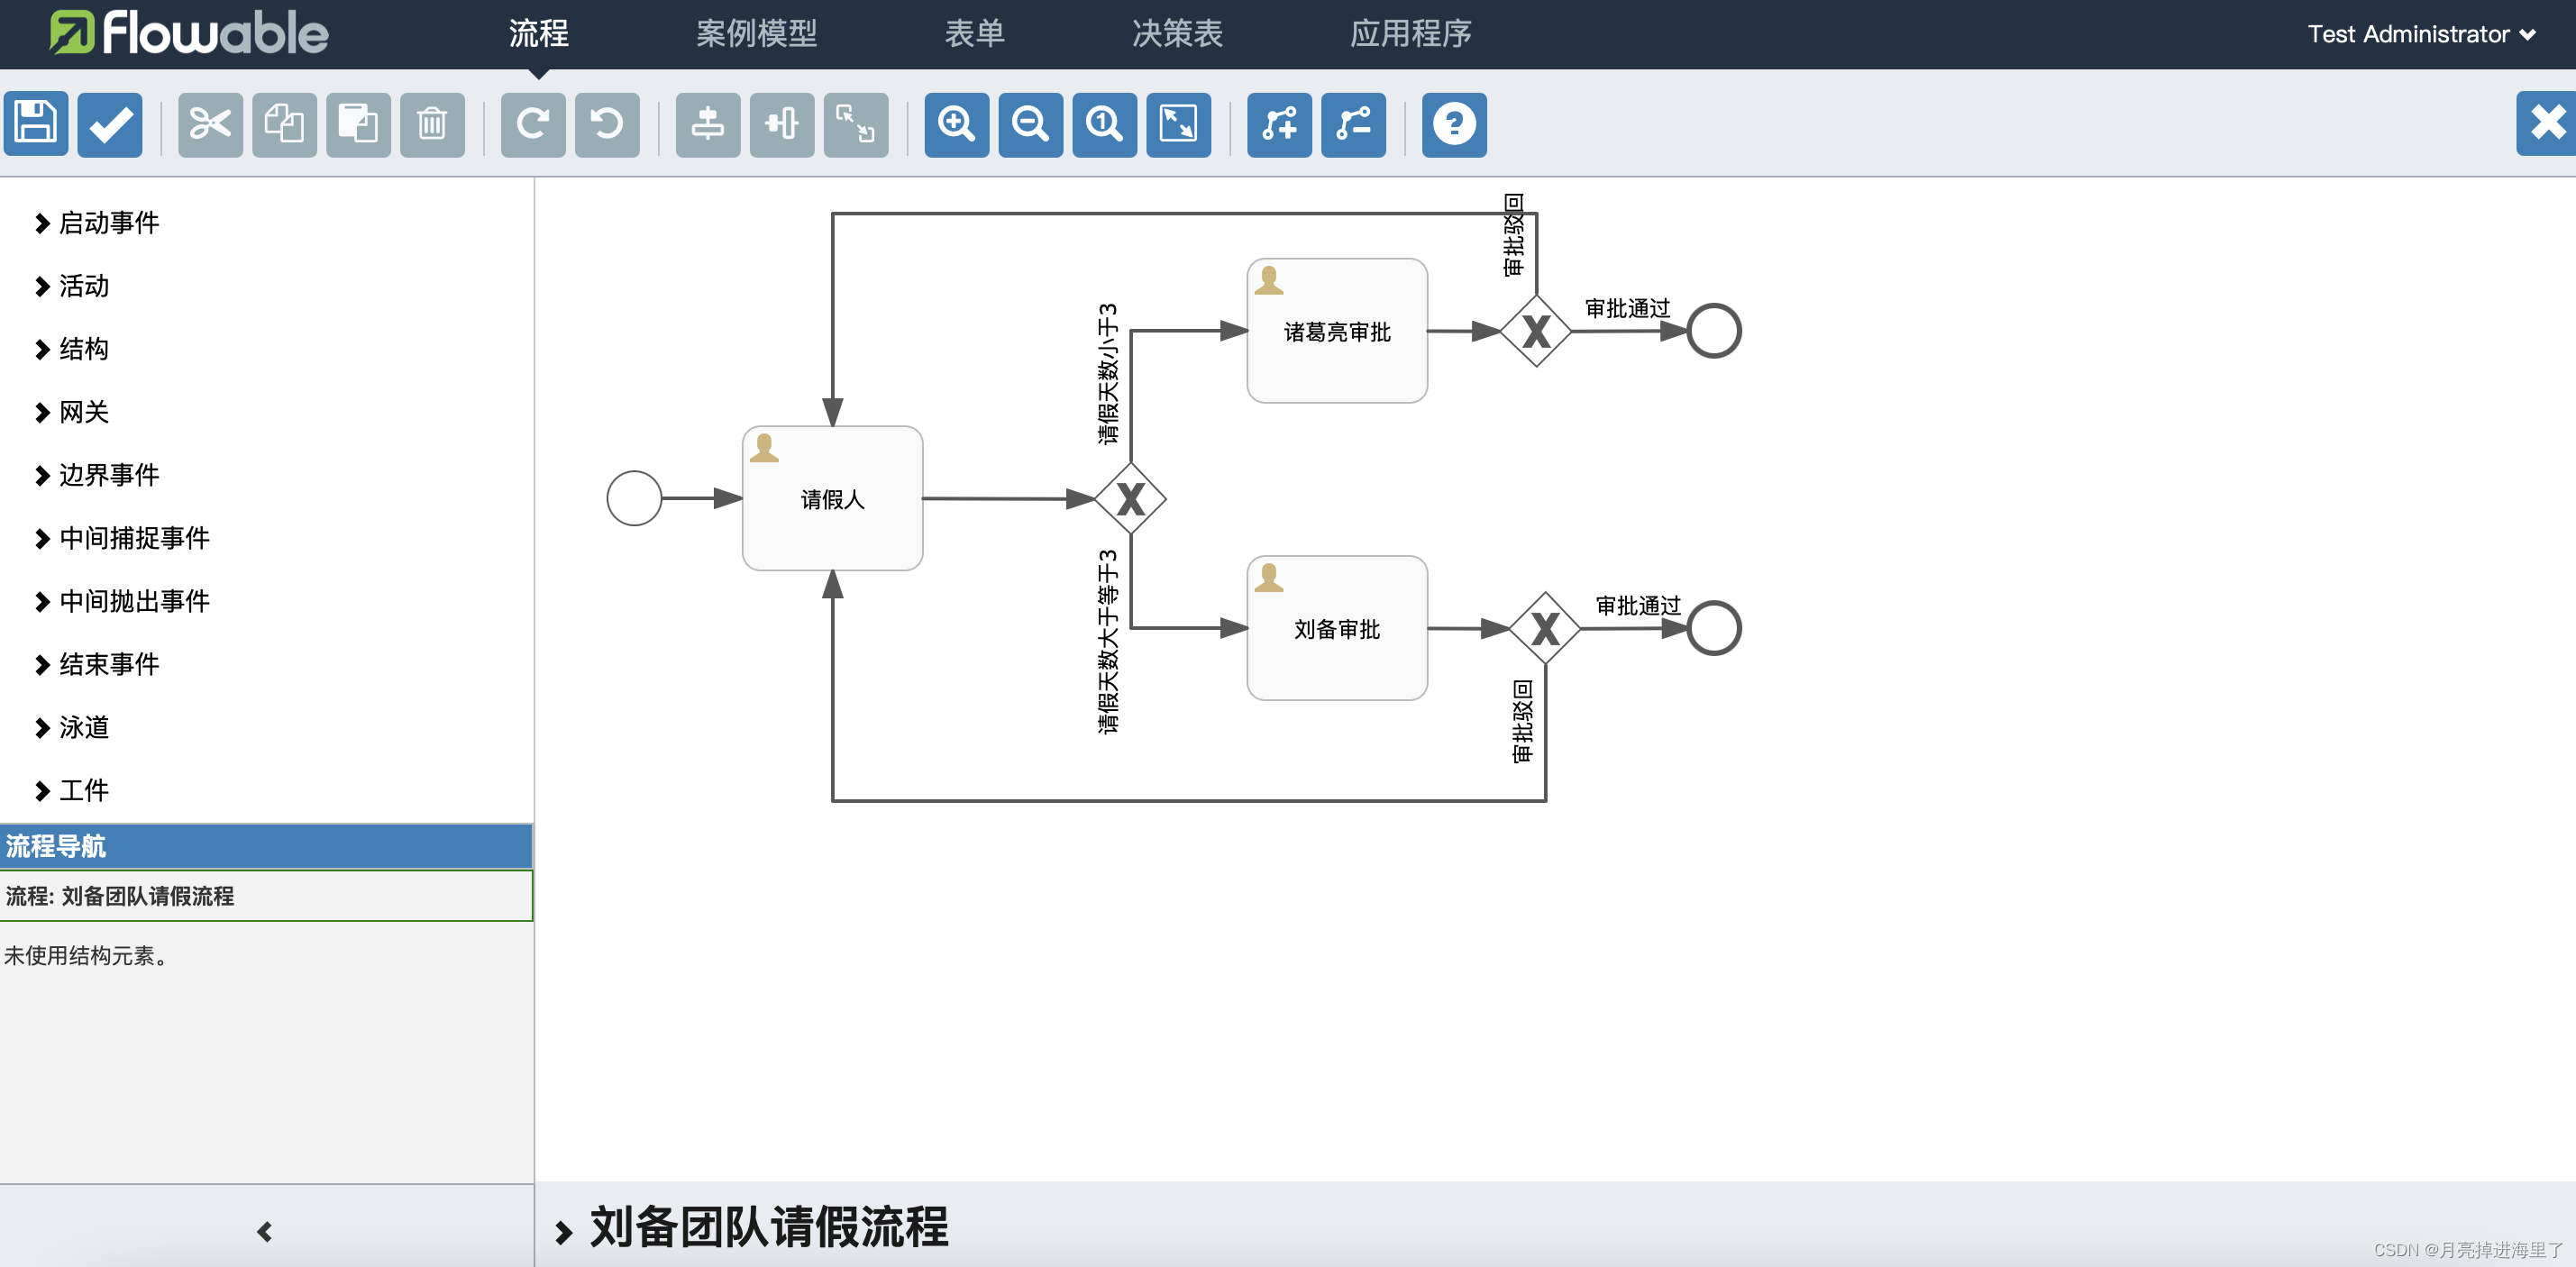Align elements horizontally using toolbar icon
Screen dimensions: 2576x1267
(782, 124)
